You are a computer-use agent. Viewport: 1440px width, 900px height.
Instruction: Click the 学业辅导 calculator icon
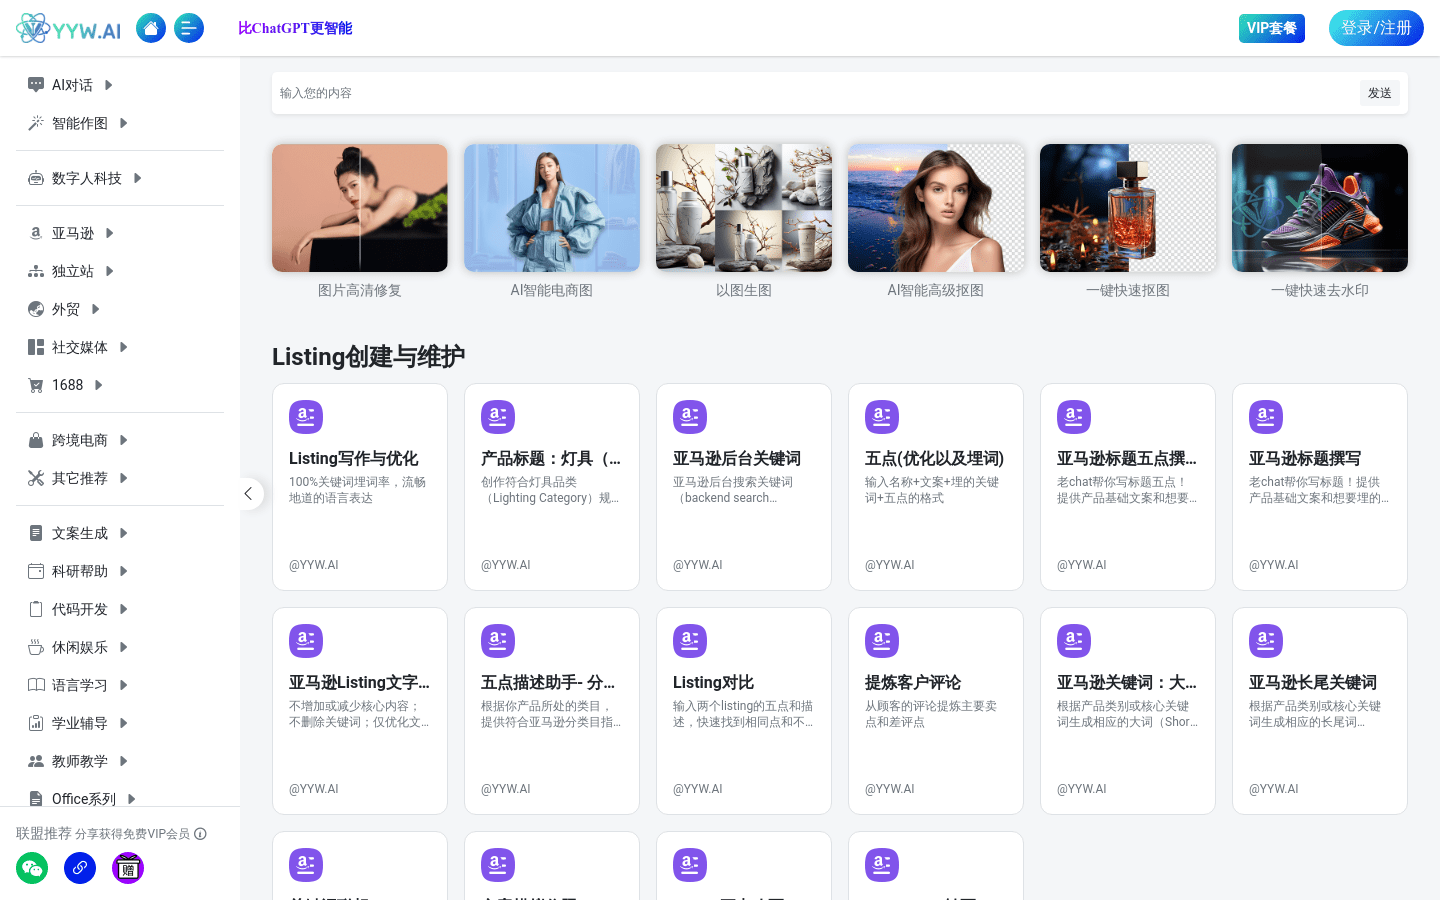pyautogui.click(x=36, y=723)
